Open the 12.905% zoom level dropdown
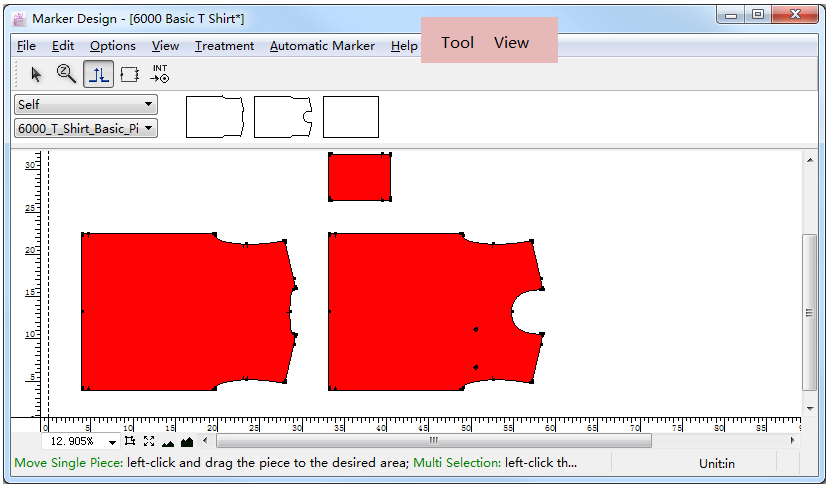 (111, 441)
